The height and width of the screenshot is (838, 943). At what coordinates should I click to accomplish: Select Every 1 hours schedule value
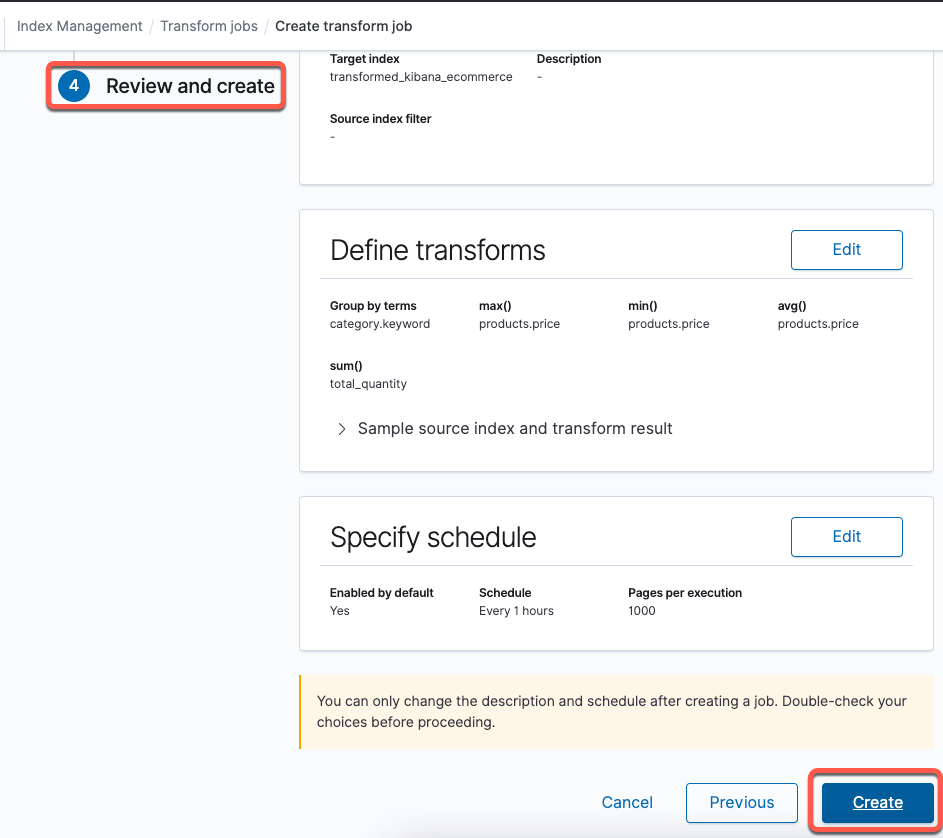516,611
